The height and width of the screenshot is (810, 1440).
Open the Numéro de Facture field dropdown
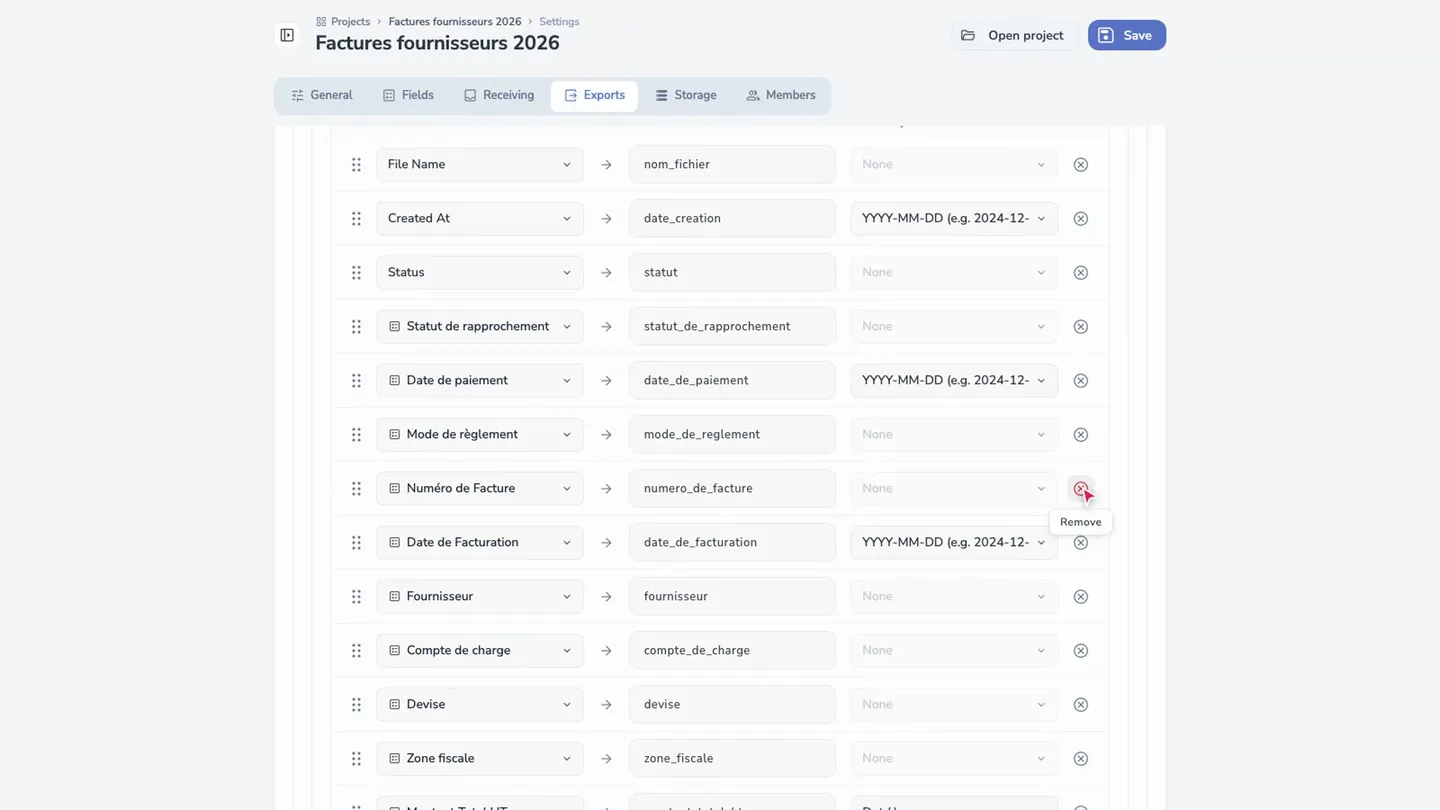click(480, 488)
